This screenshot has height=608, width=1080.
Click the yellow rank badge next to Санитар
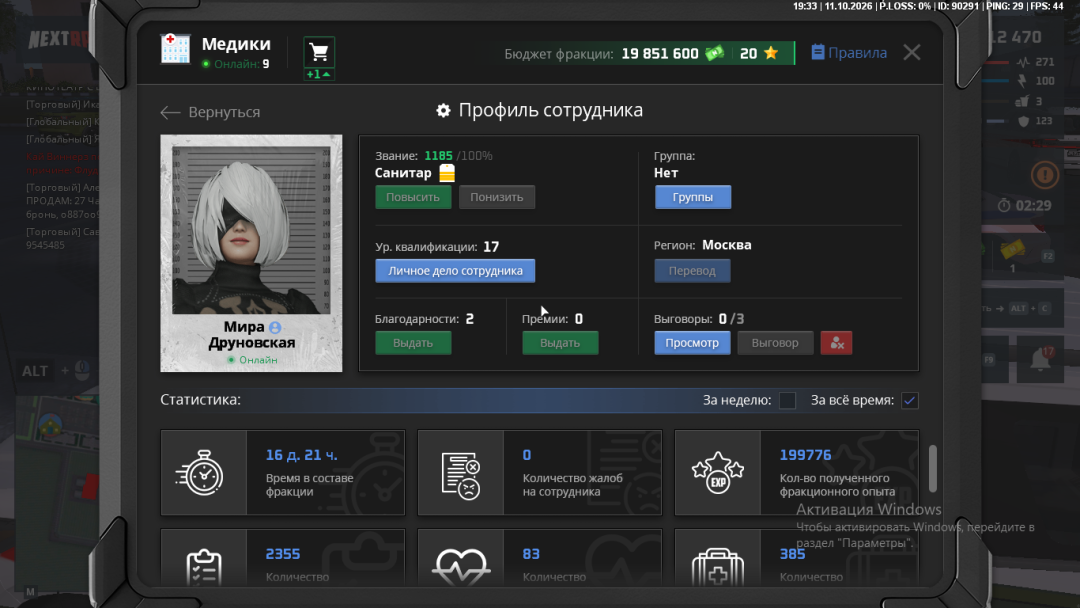[x=447, y=173]
